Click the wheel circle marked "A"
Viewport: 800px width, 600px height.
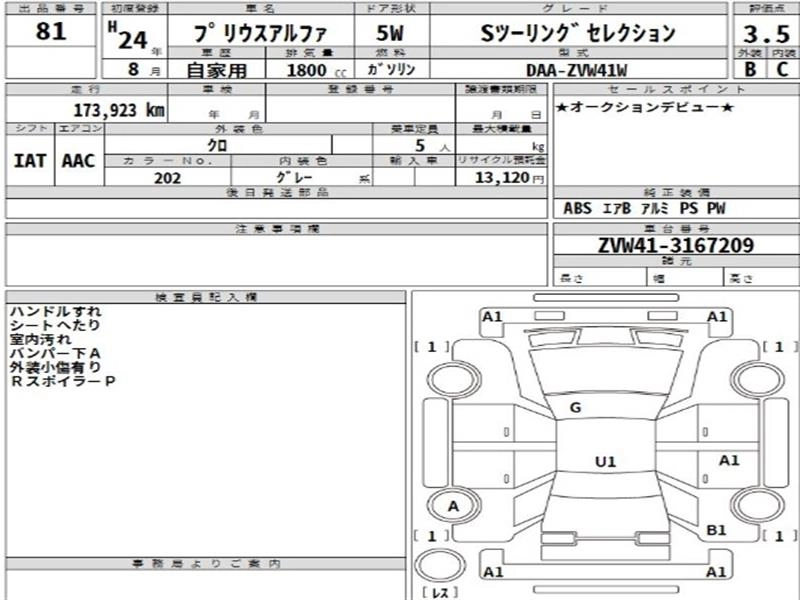click(x=454, y=506)
